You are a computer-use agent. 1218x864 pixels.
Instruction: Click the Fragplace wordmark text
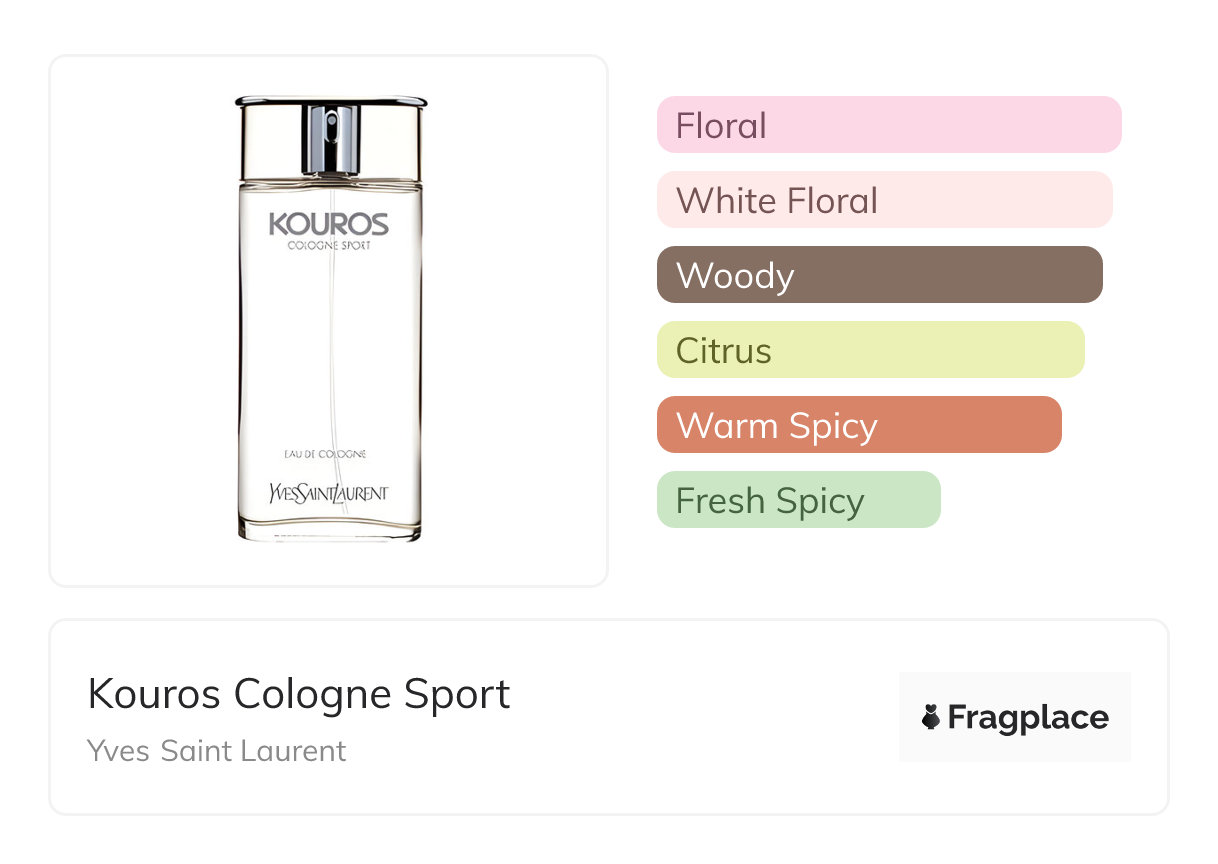click(1028, 717)
